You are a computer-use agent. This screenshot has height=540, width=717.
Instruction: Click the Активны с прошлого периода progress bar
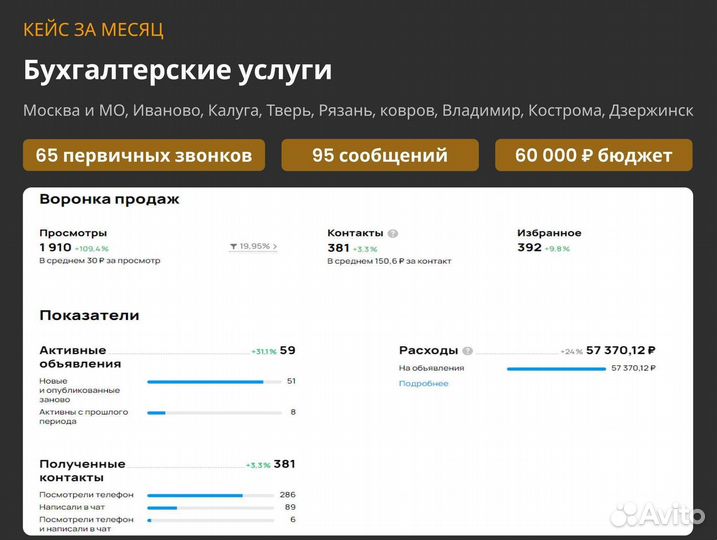click(x=214, y=413)
